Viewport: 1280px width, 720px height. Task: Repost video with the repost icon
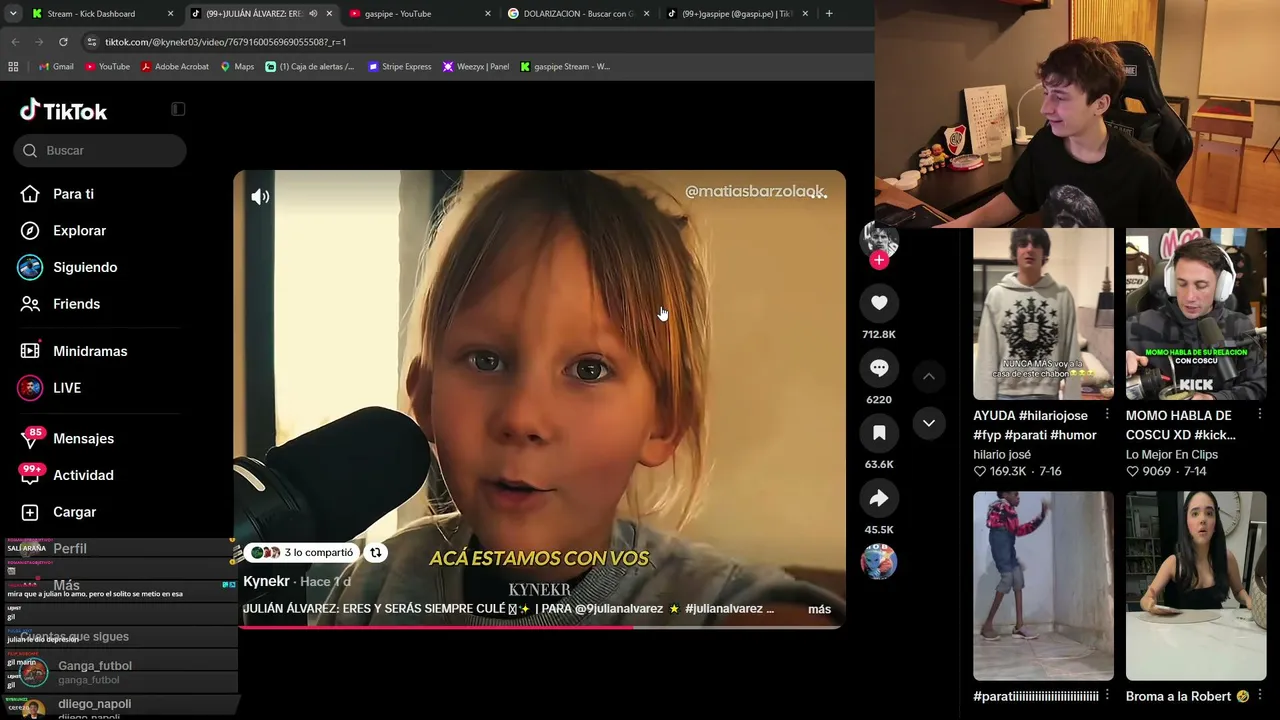tap(376, 552)
